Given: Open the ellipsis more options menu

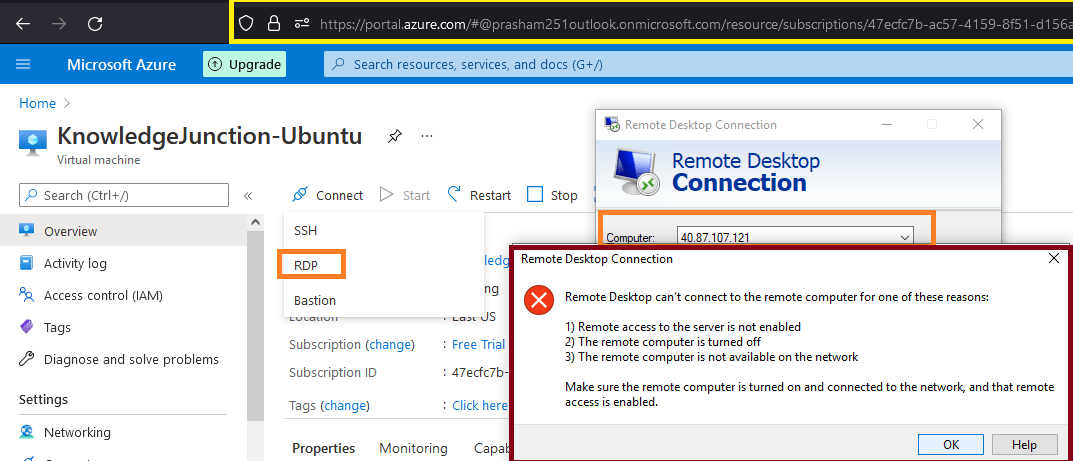Looking at the screenshot, I should point(427,135).
